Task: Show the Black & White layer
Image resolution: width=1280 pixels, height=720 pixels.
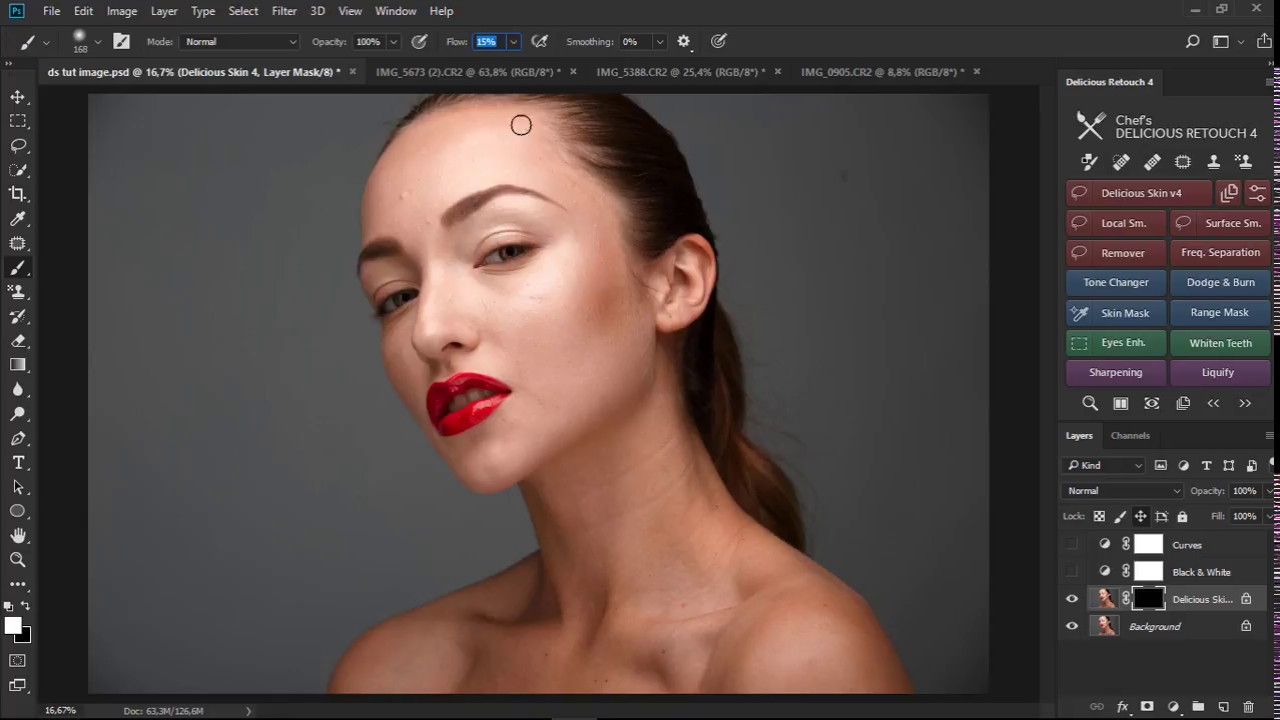Action: tap(1072, 572)
